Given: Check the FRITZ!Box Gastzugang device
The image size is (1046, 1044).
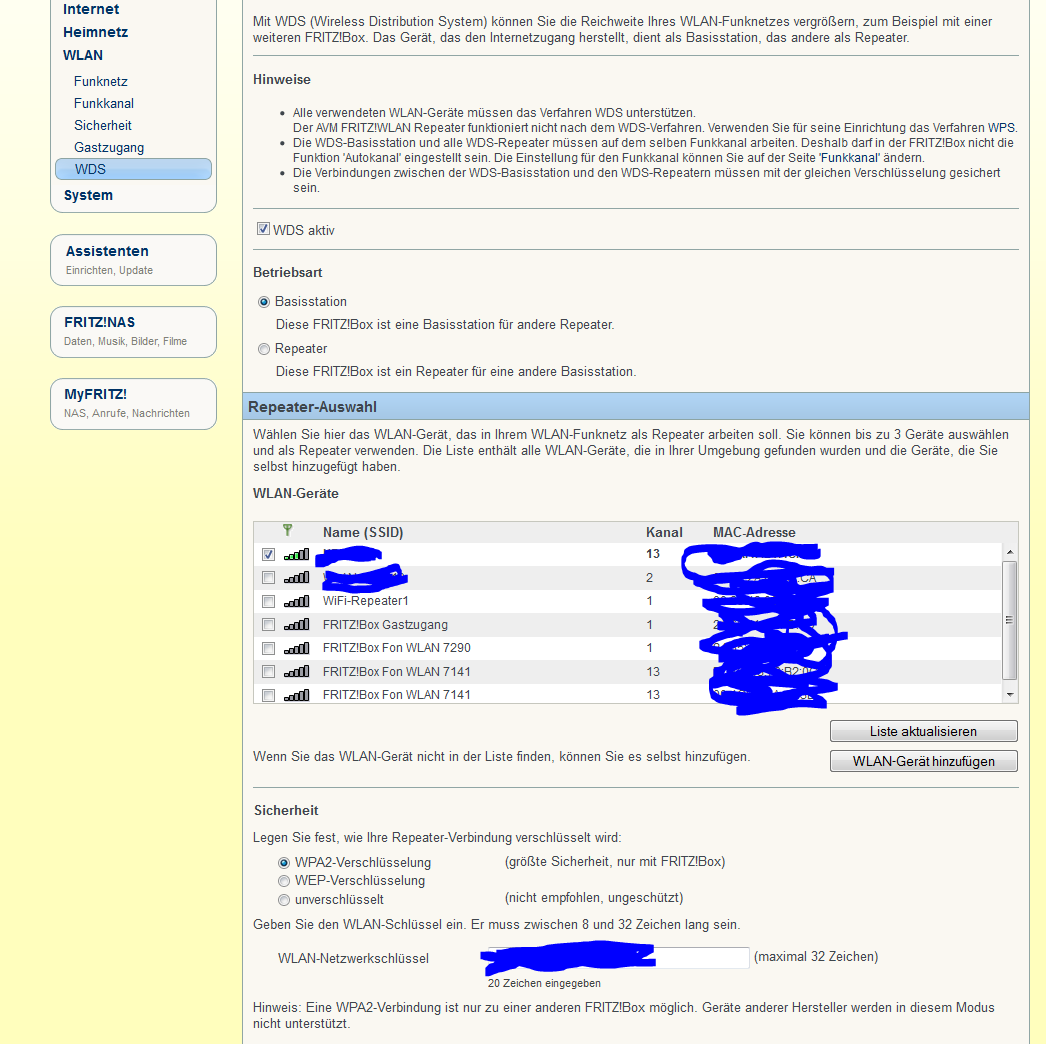Looking at the screenshot, I should click(x=268, y=625).
